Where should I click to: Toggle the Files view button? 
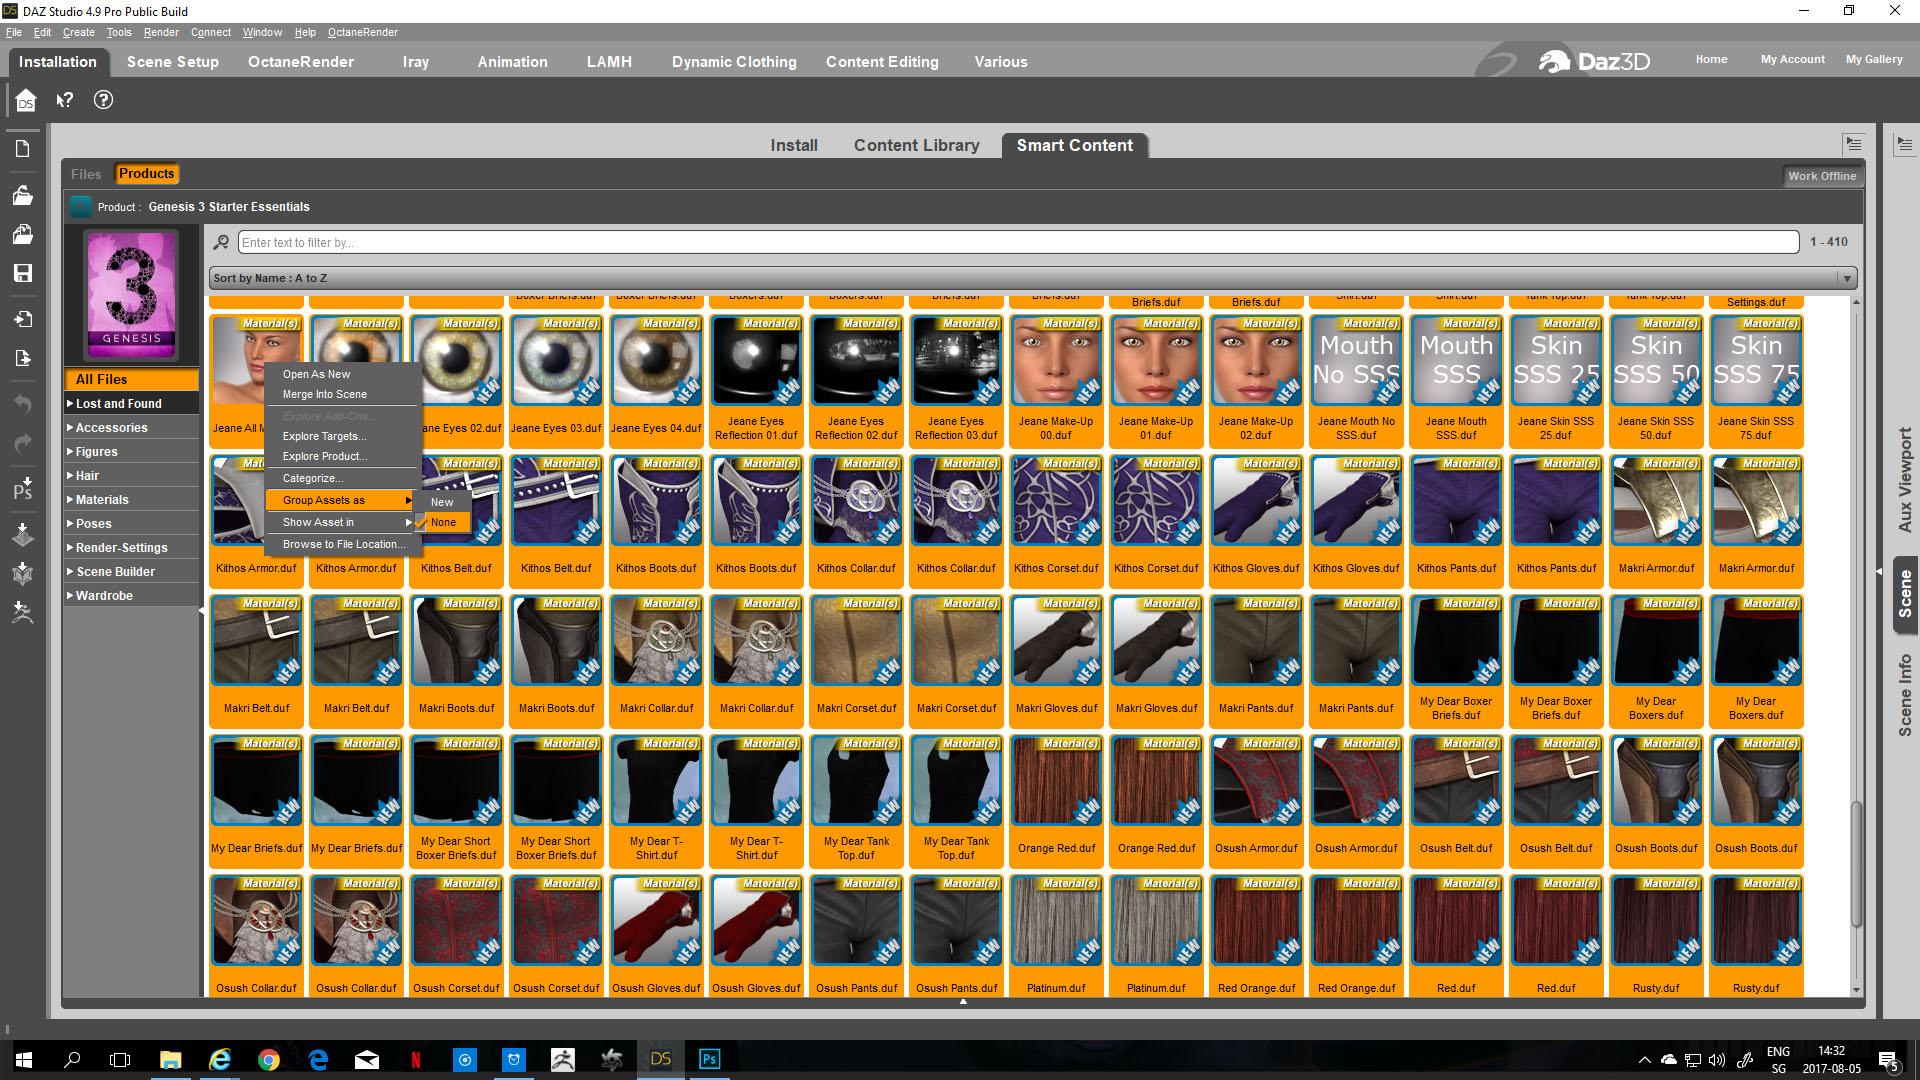tap(86, 174)
